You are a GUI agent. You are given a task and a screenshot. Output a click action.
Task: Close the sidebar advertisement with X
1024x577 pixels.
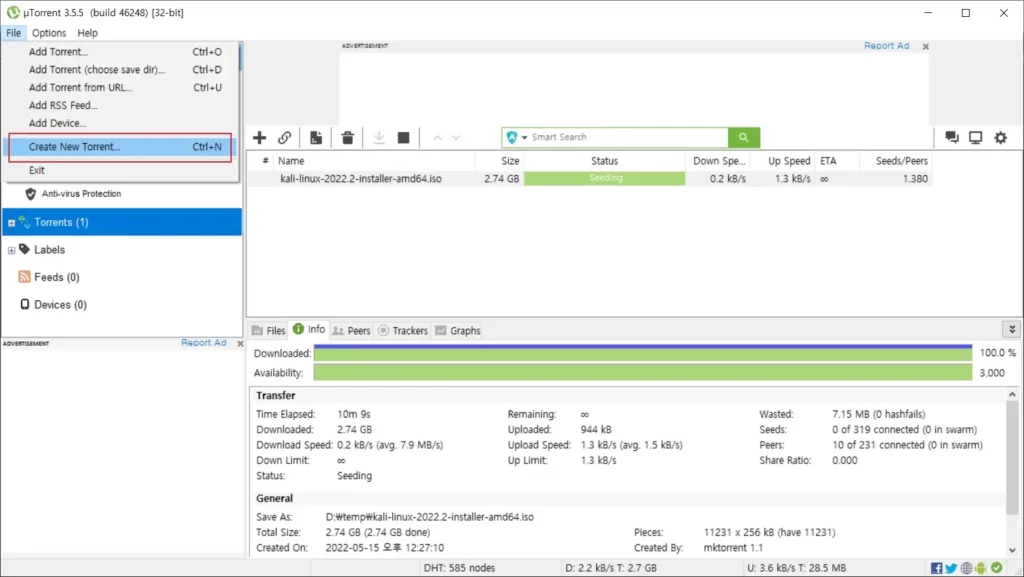(240, 343)
